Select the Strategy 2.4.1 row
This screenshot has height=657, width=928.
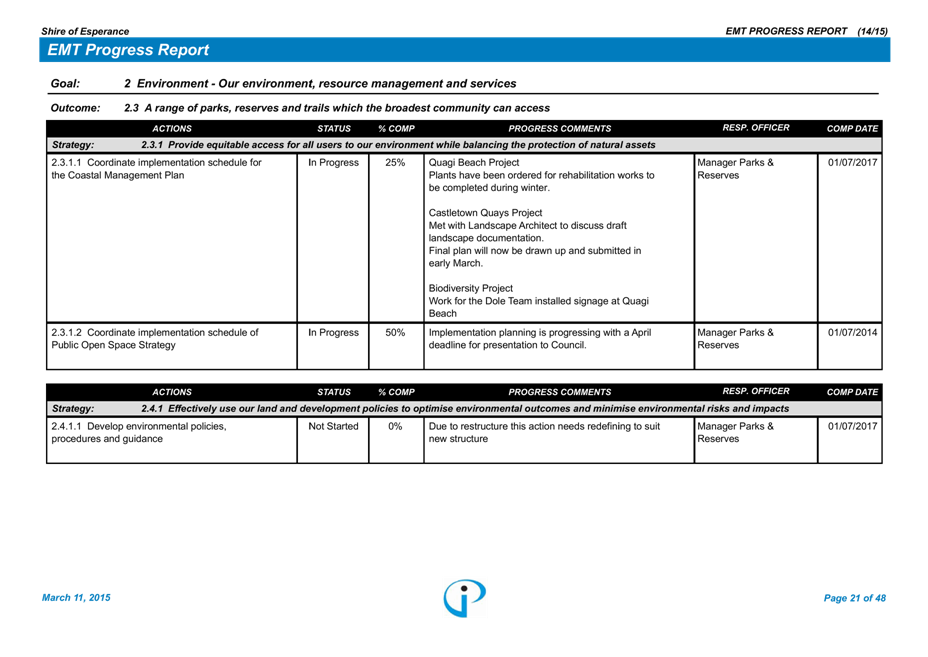(x=464, y=408)
